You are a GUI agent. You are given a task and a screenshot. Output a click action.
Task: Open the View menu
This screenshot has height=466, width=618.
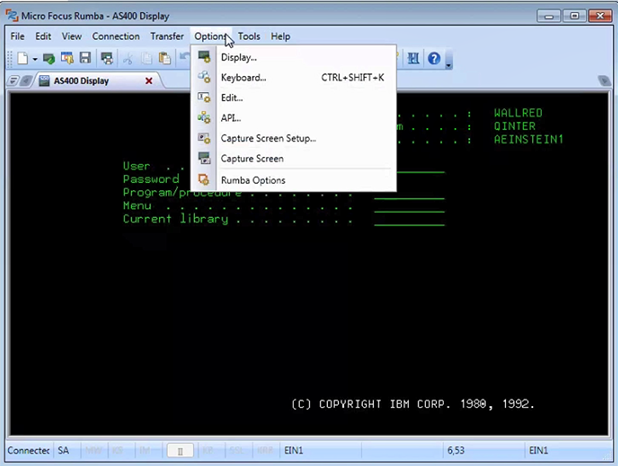(71, 36)
